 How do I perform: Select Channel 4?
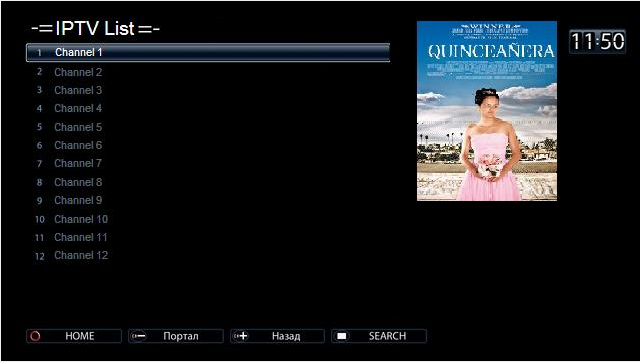[x=208, y=109]
